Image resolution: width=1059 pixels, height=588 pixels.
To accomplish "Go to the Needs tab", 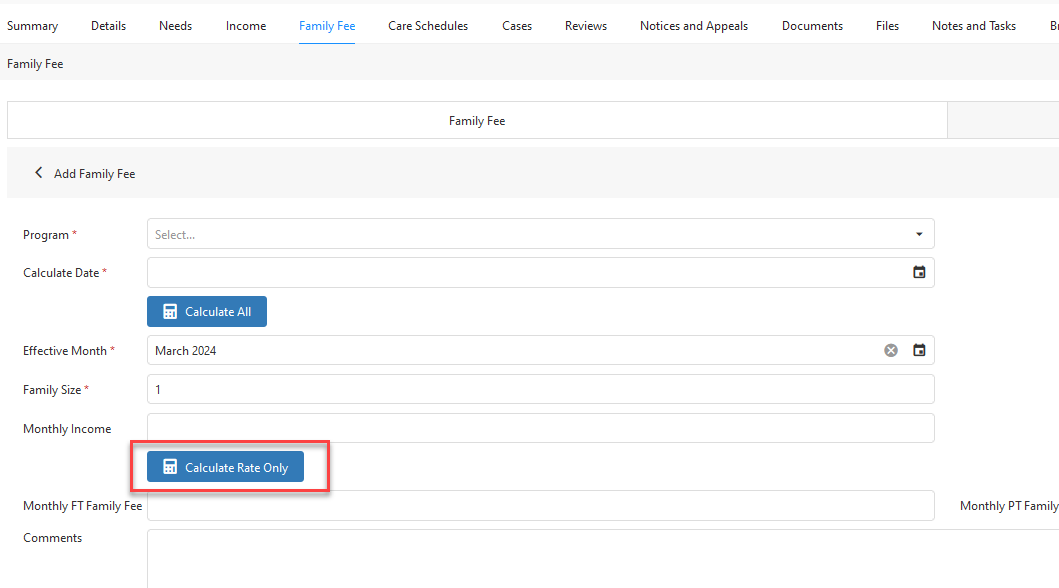I will click(176, 26).
